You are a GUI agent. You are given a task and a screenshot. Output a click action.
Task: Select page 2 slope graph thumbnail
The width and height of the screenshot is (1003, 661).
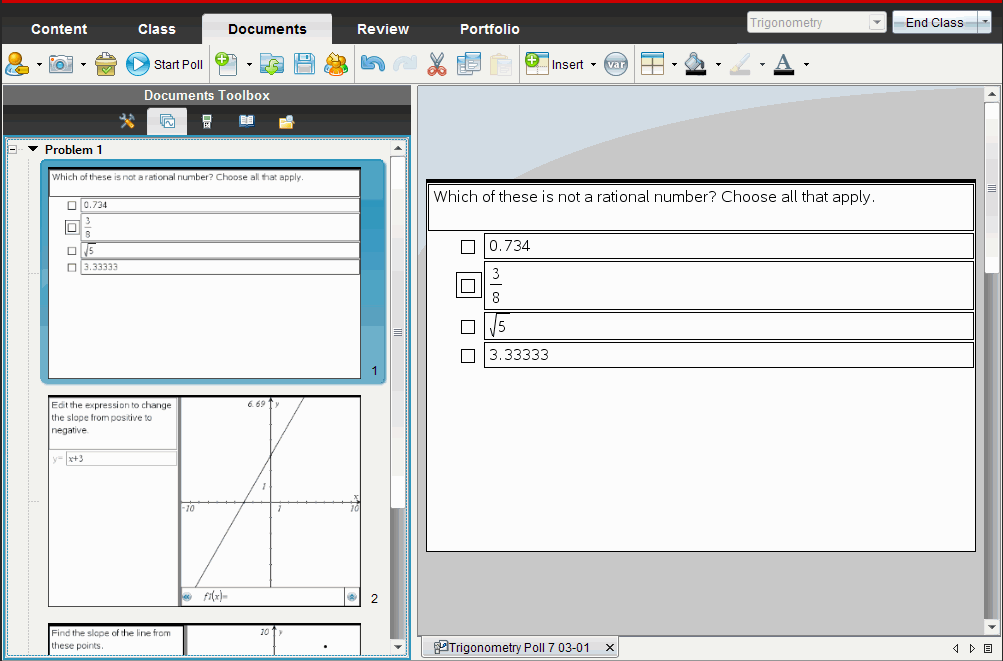coord(204,500)
